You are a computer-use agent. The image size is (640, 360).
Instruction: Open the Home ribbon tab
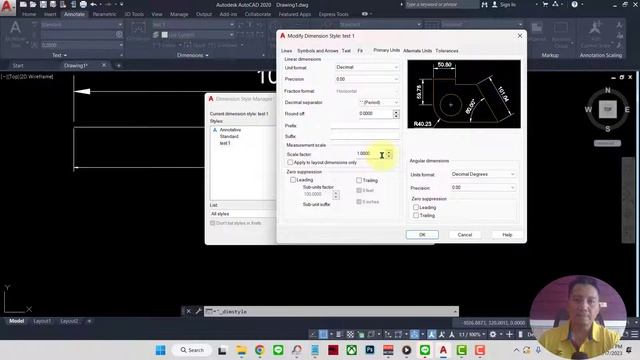tap(29, 14)
